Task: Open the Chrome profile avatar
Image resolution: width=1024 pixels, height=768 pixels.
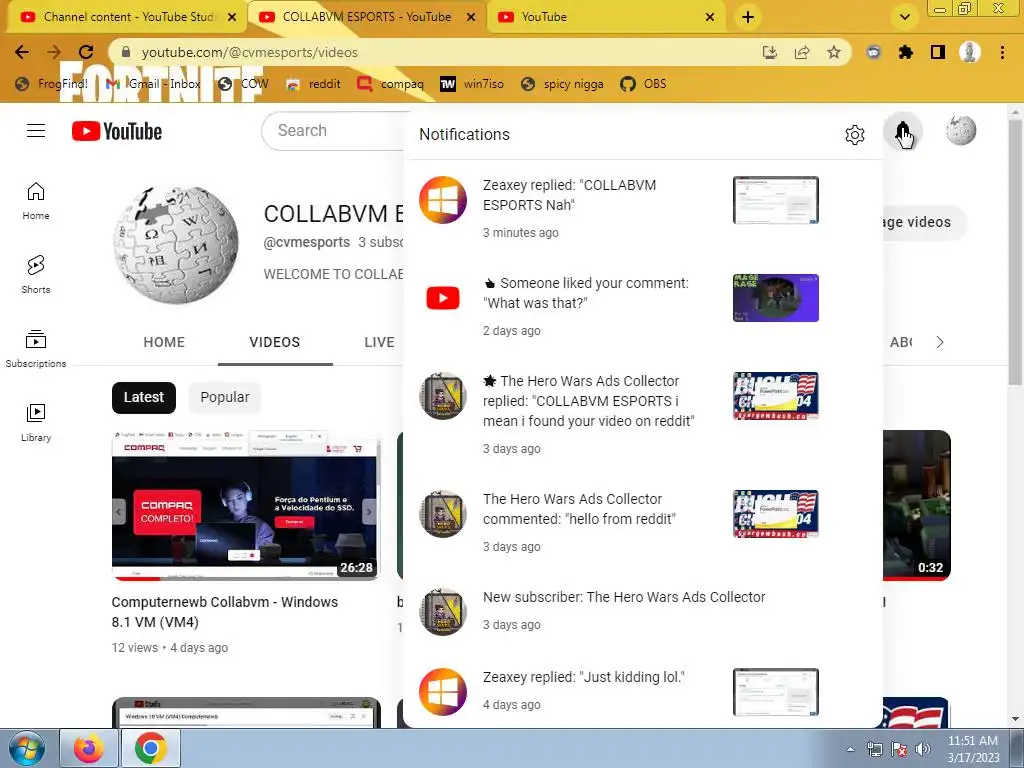Action: coord(970,52)
